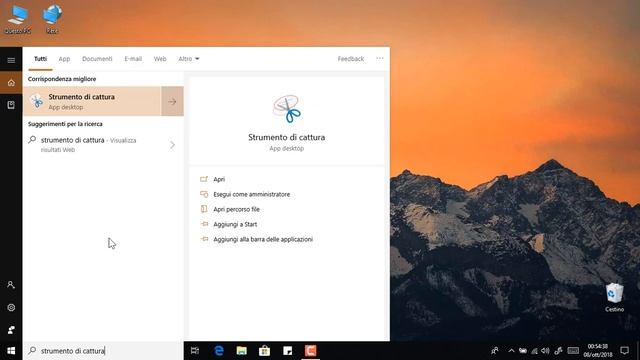Open the Cestino recycle bin icon
The height and width of the screenshot is (360, 640).
coord(614,297)
